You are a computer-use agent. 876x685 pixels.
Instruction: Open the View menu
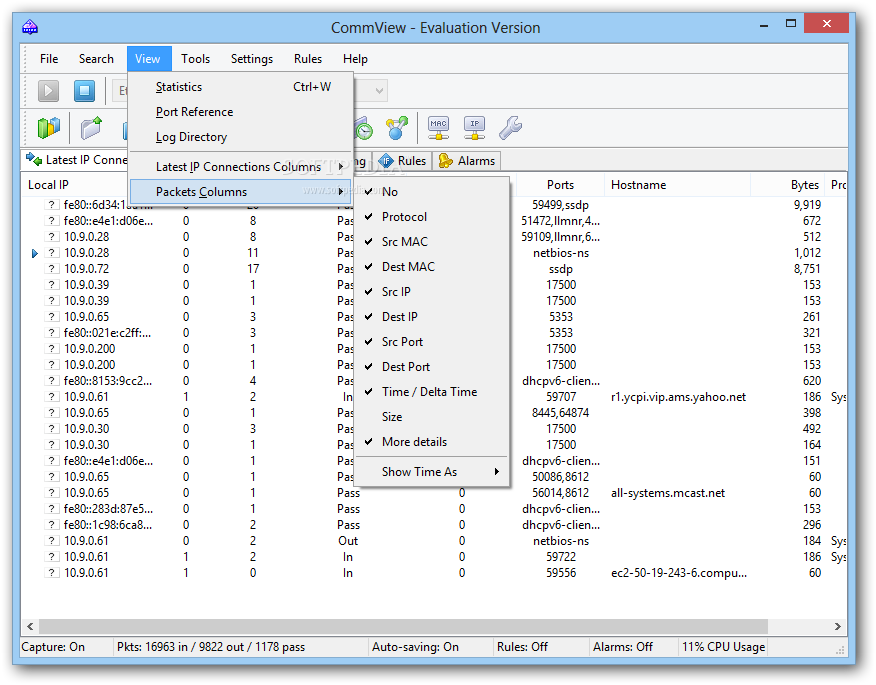tap(148, 59)
